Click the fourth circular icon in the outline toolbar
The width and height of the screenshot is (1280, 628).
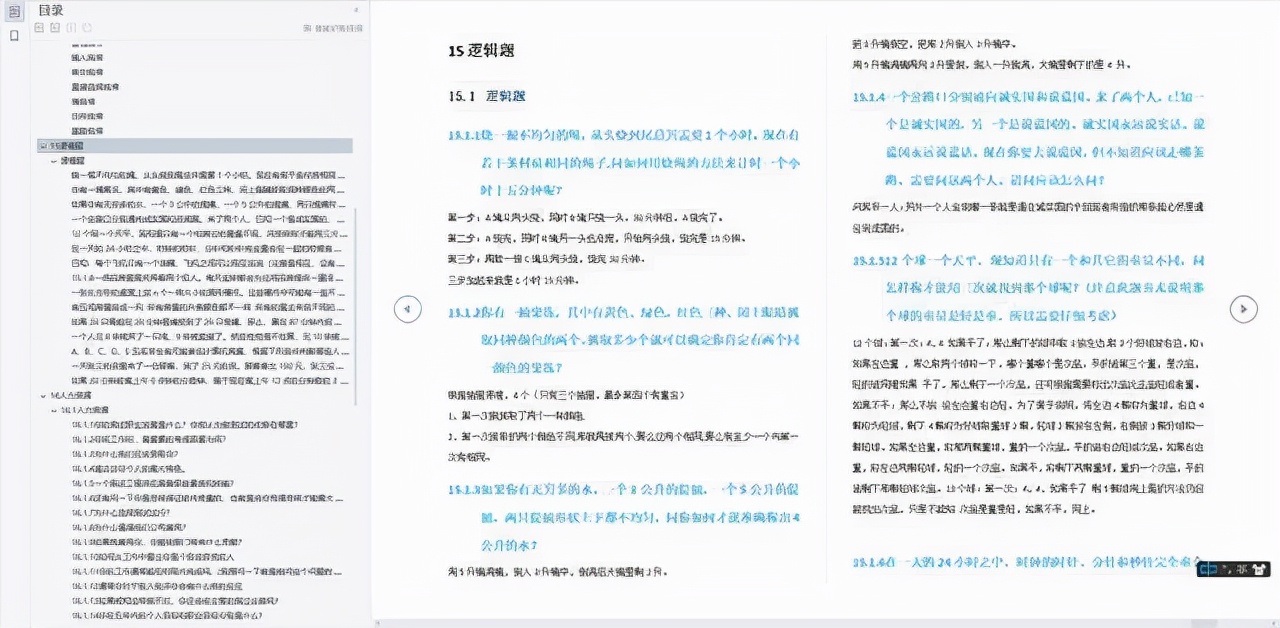pyautogui.click(x=86, y=28)
